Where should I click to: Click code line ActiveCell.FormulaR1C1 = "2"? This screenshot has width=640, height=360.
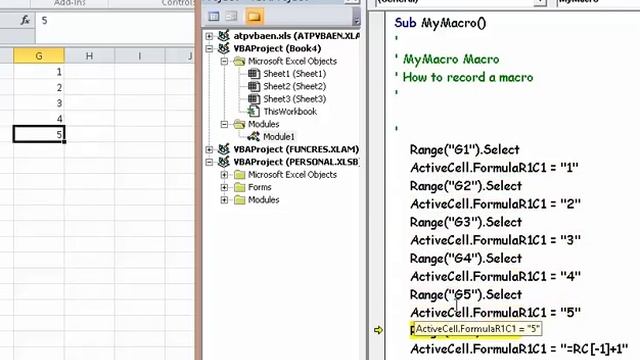495,204
